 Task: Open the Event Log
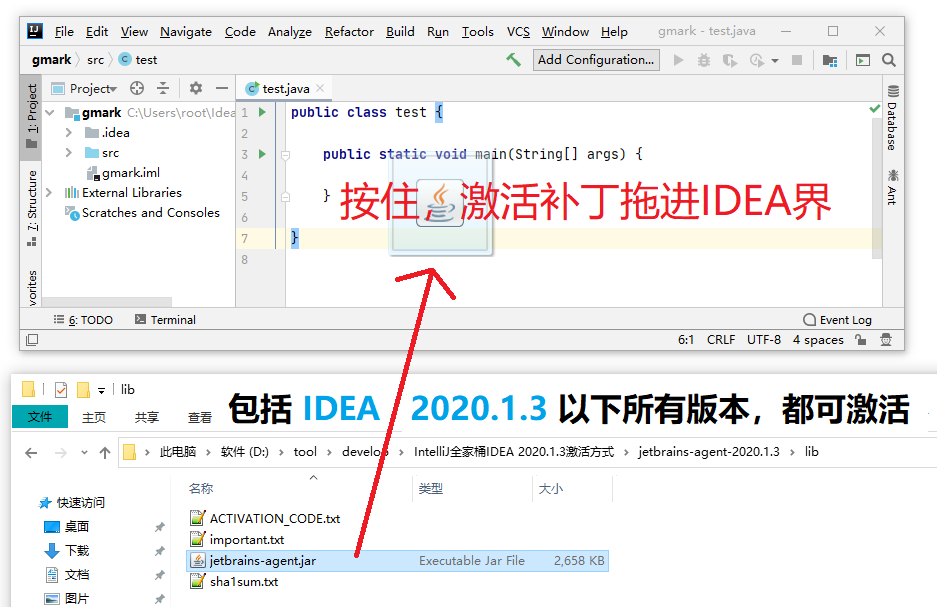click(x=837, y=320)
